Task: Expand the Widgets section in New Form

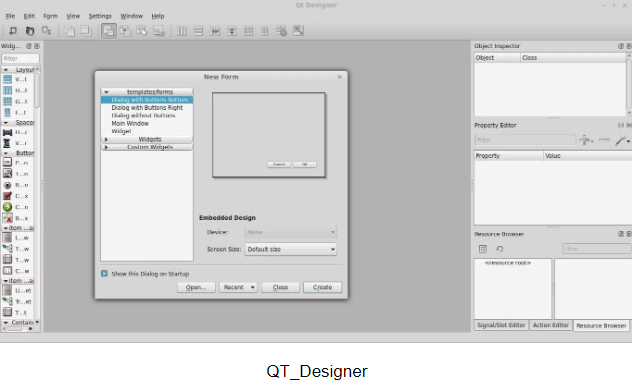Action: click(106, 139)
